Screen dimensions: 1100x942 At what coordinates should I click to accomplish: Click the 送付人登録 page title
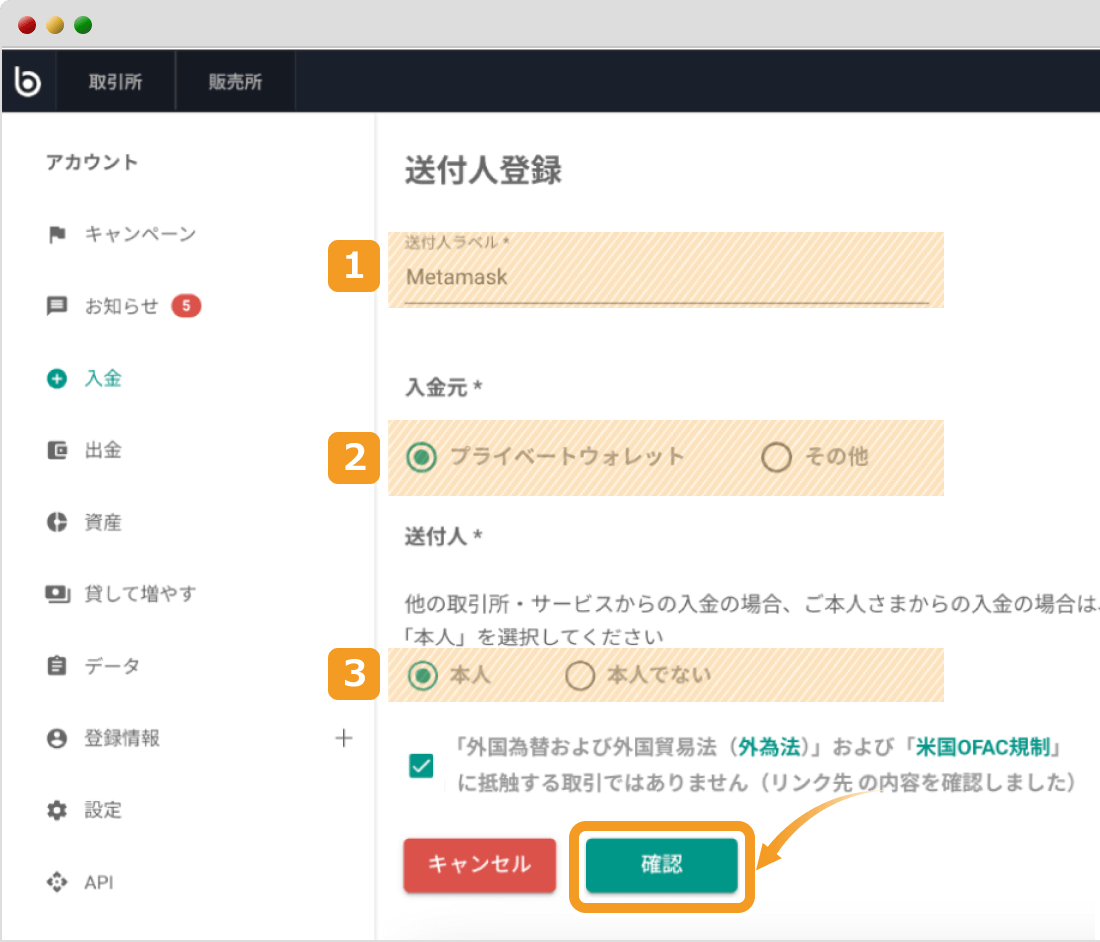point(483,170)
